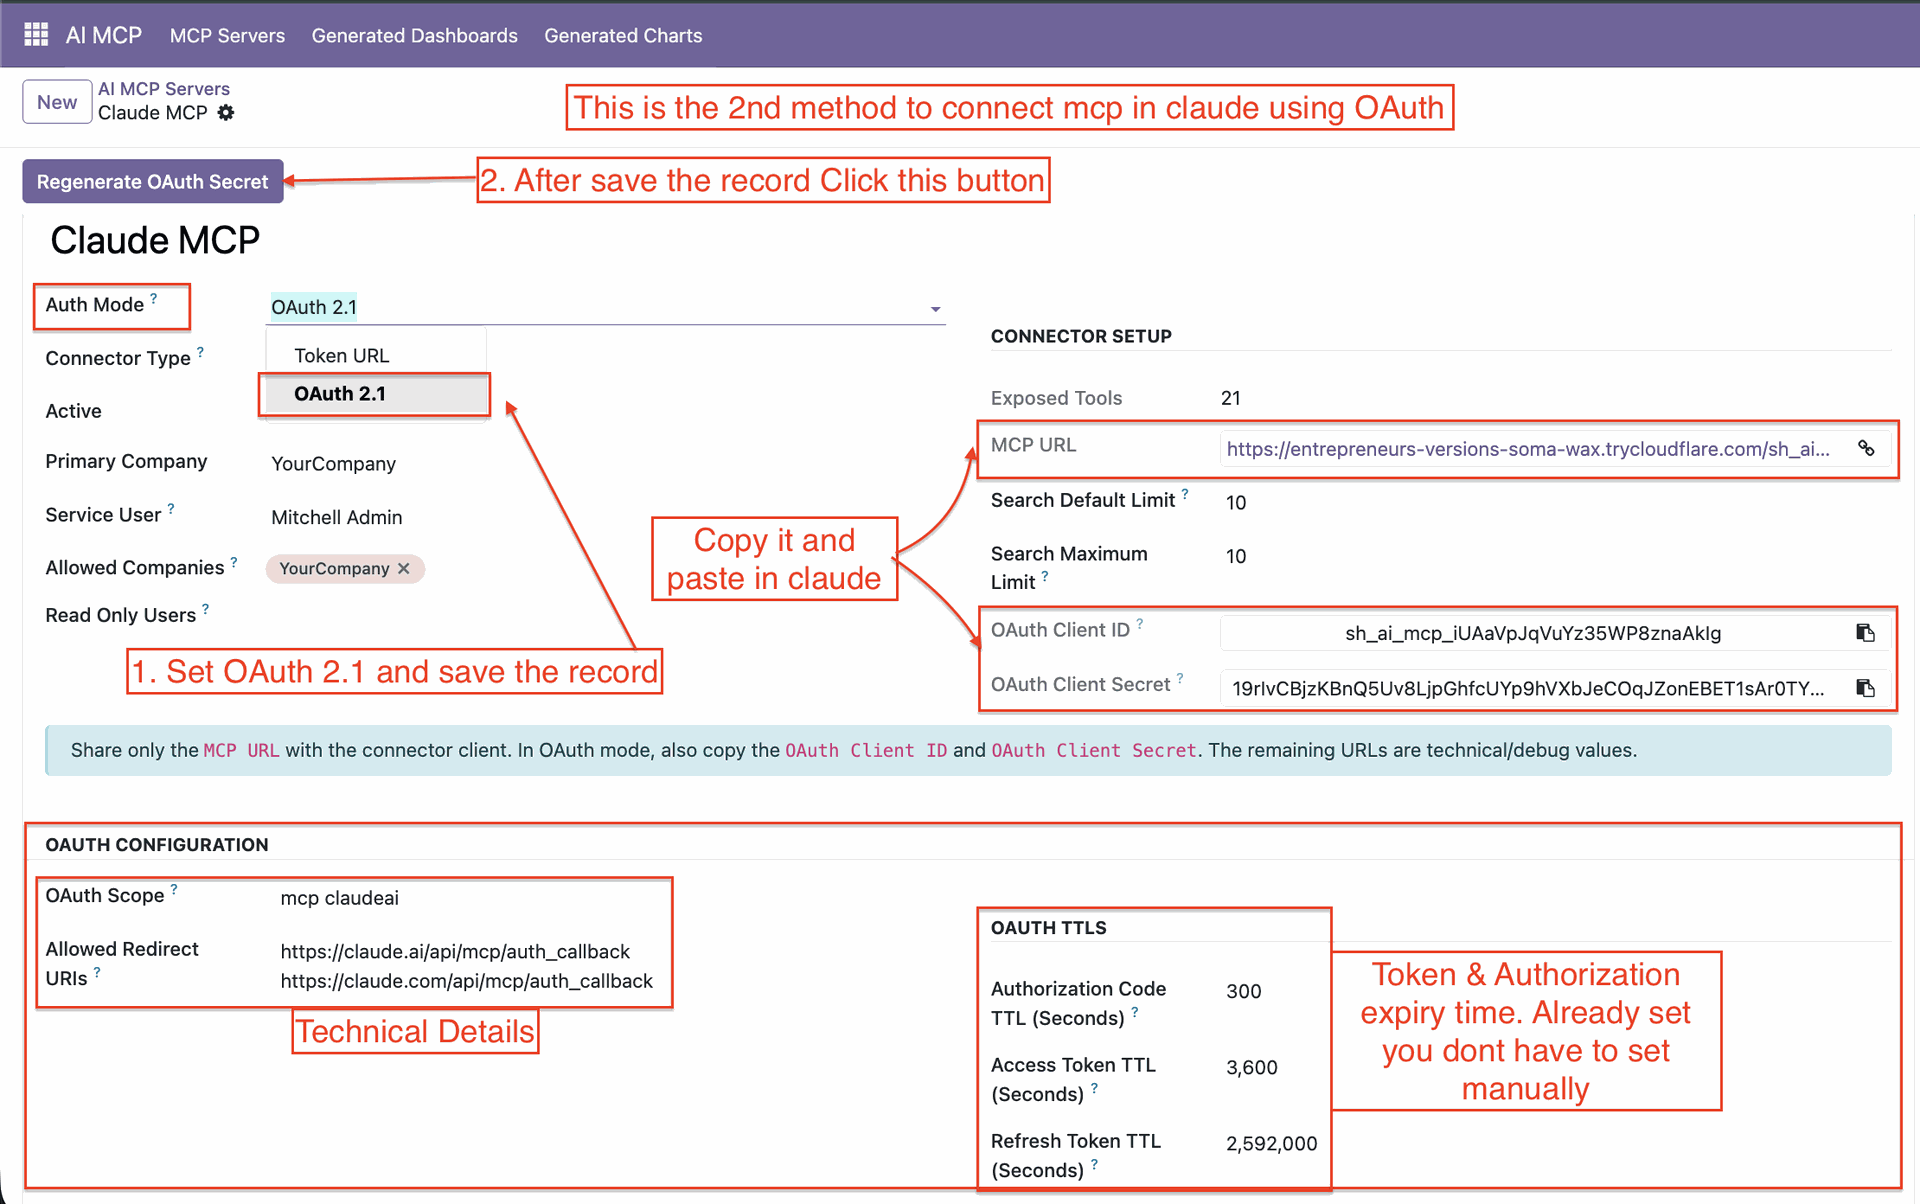Image resolution: width=1920 pixels, height=1204 pixels.
Task: Show help tooltip for Auth Mode
Action: tap(154, 298)
